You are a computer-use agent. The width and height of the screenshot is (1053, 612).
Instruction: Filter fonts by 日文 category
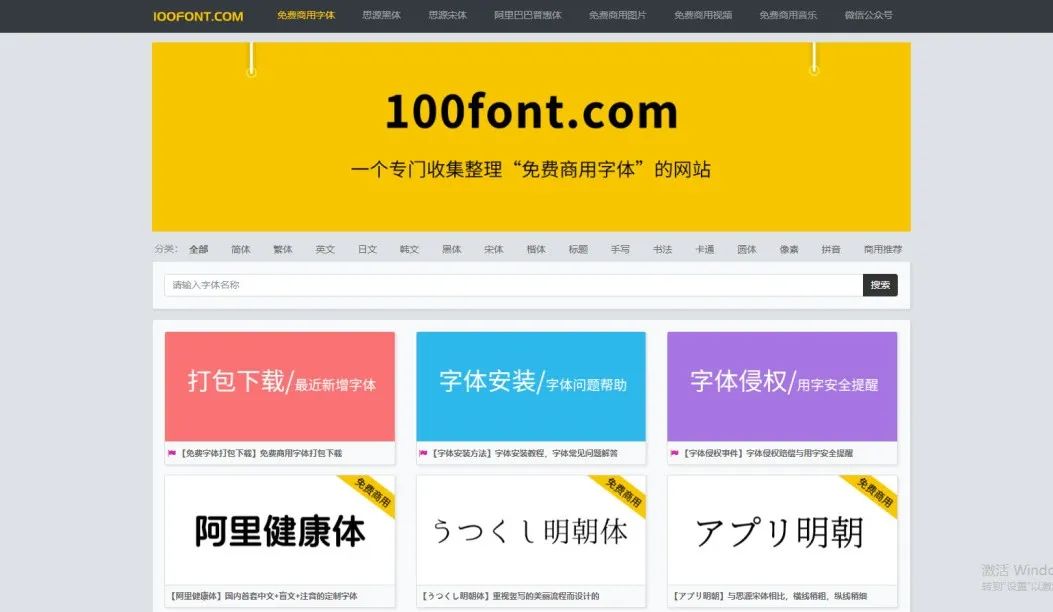click(368, 249)
